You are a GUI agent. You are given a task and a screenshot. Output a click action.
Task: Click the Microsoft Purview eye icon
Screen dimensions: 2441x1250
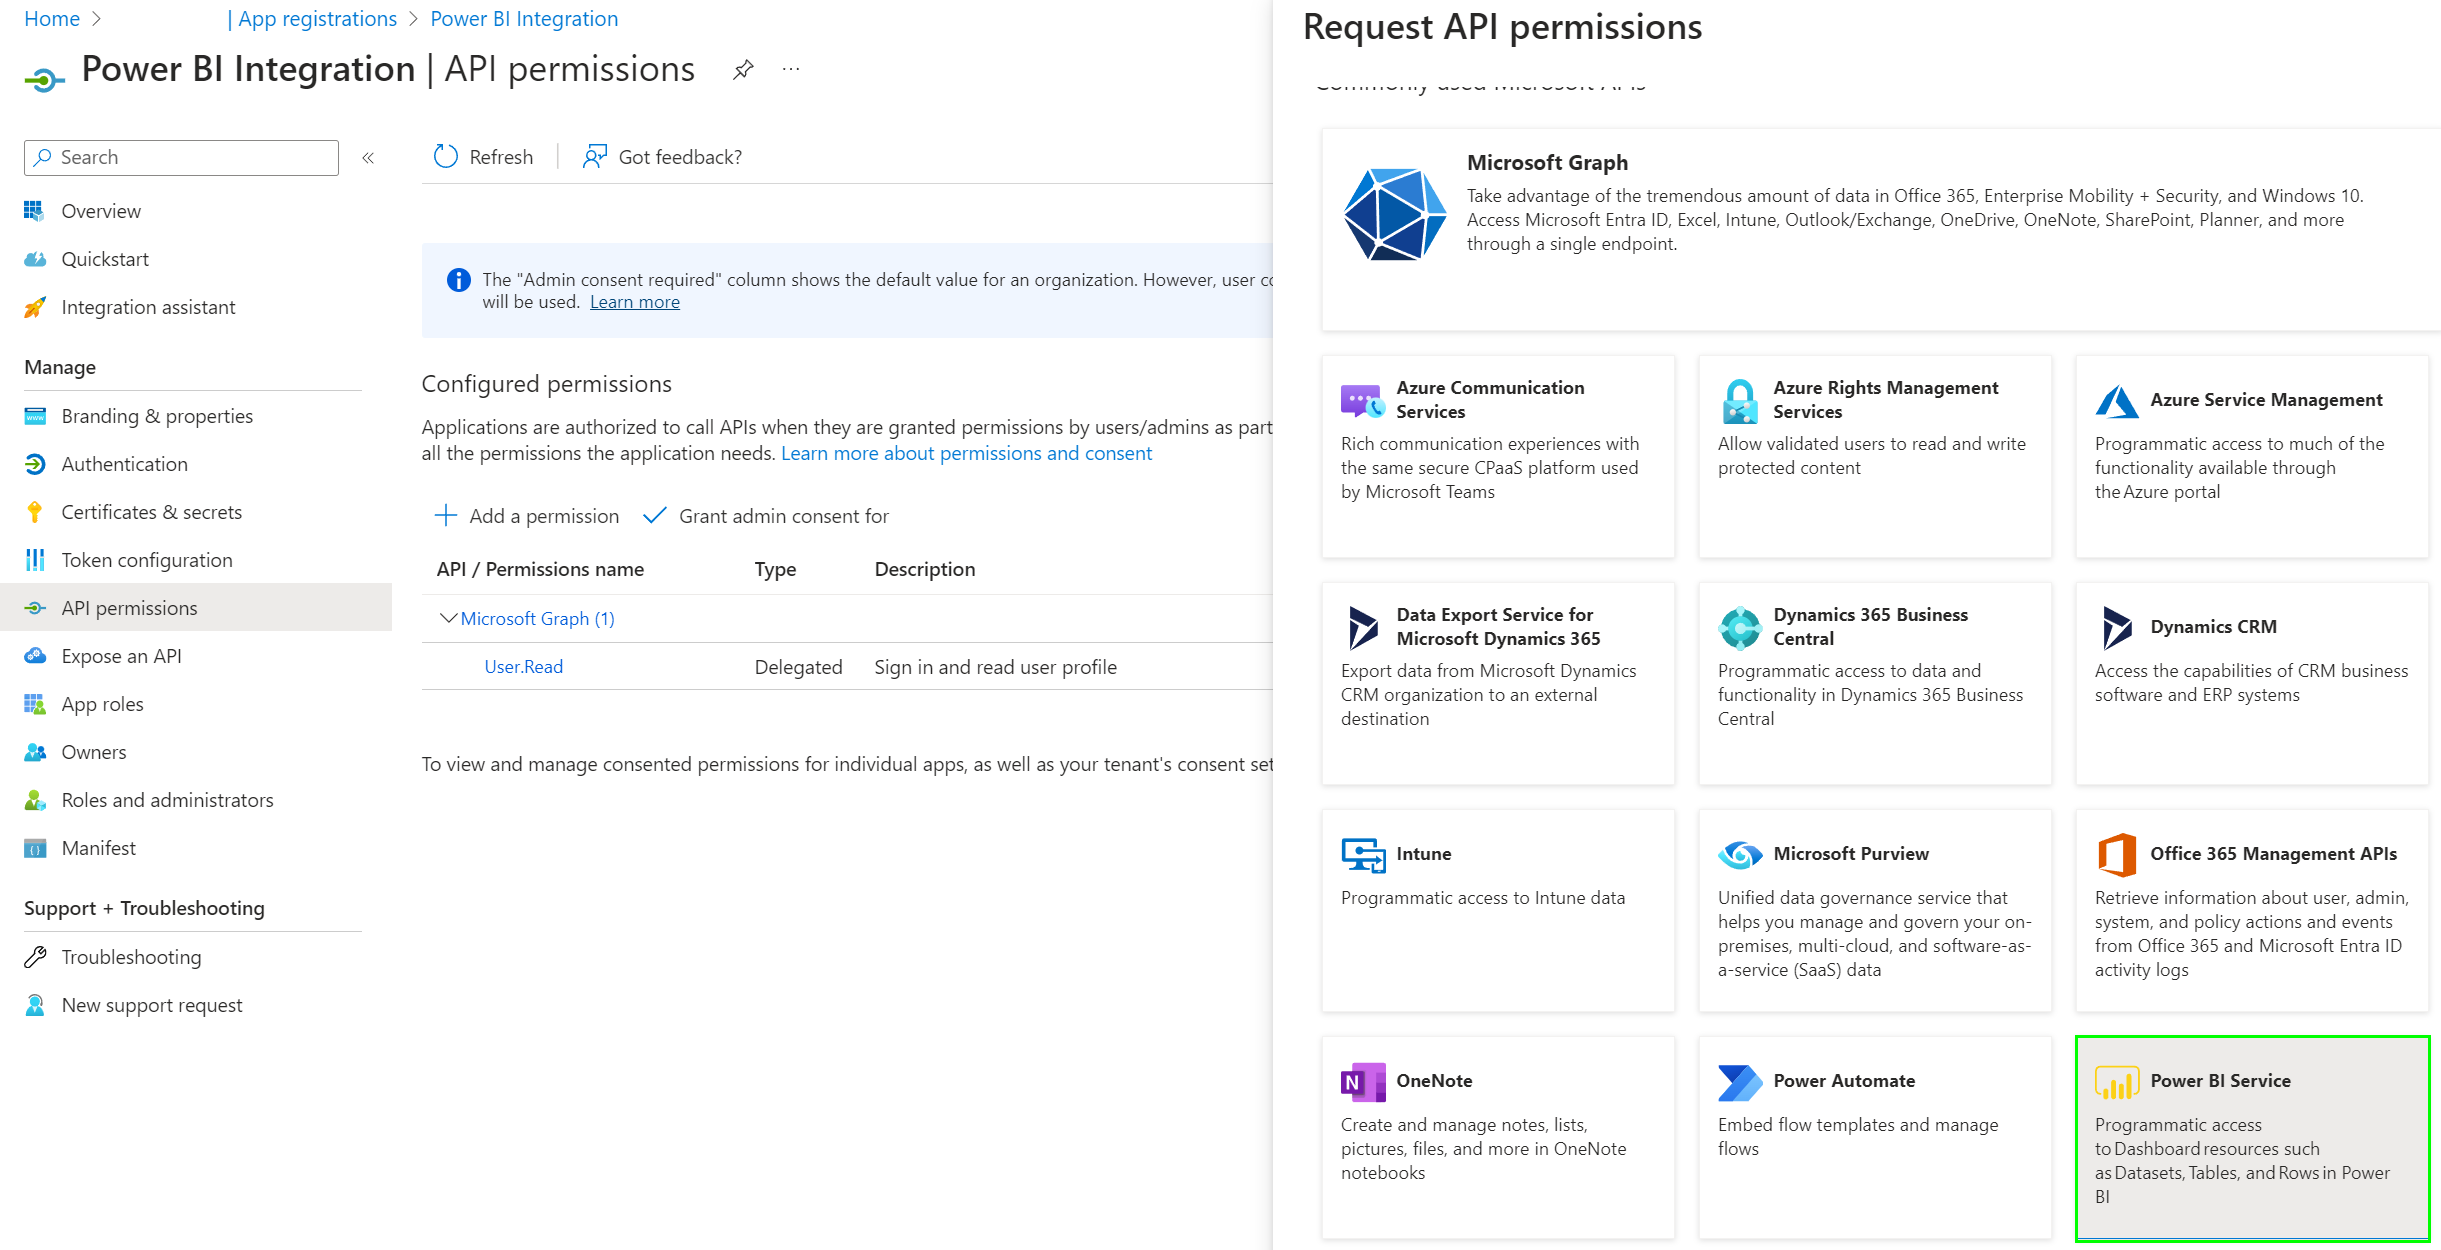(x=1740, y=855)
